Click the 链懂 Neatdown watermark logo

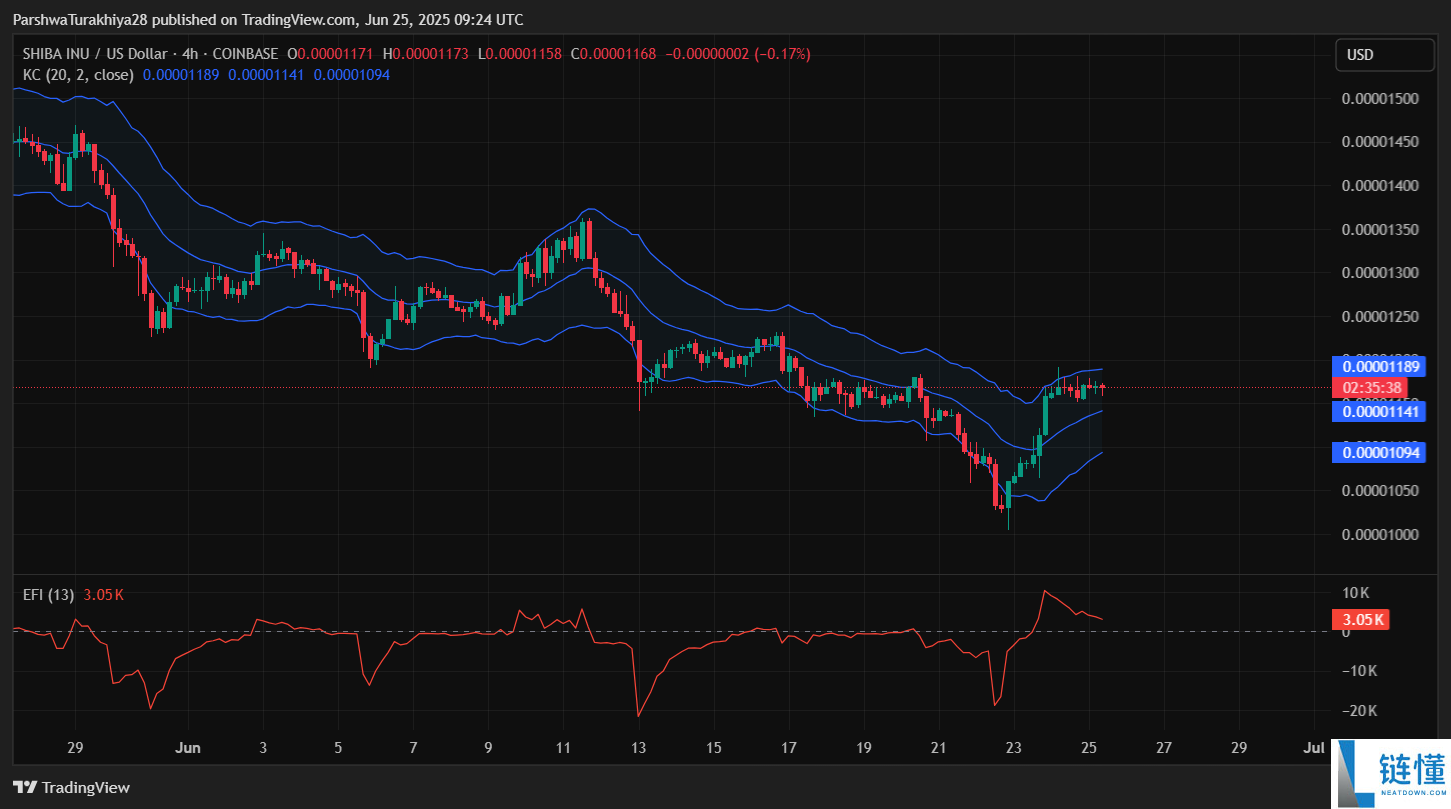(x=1388, y=775)
